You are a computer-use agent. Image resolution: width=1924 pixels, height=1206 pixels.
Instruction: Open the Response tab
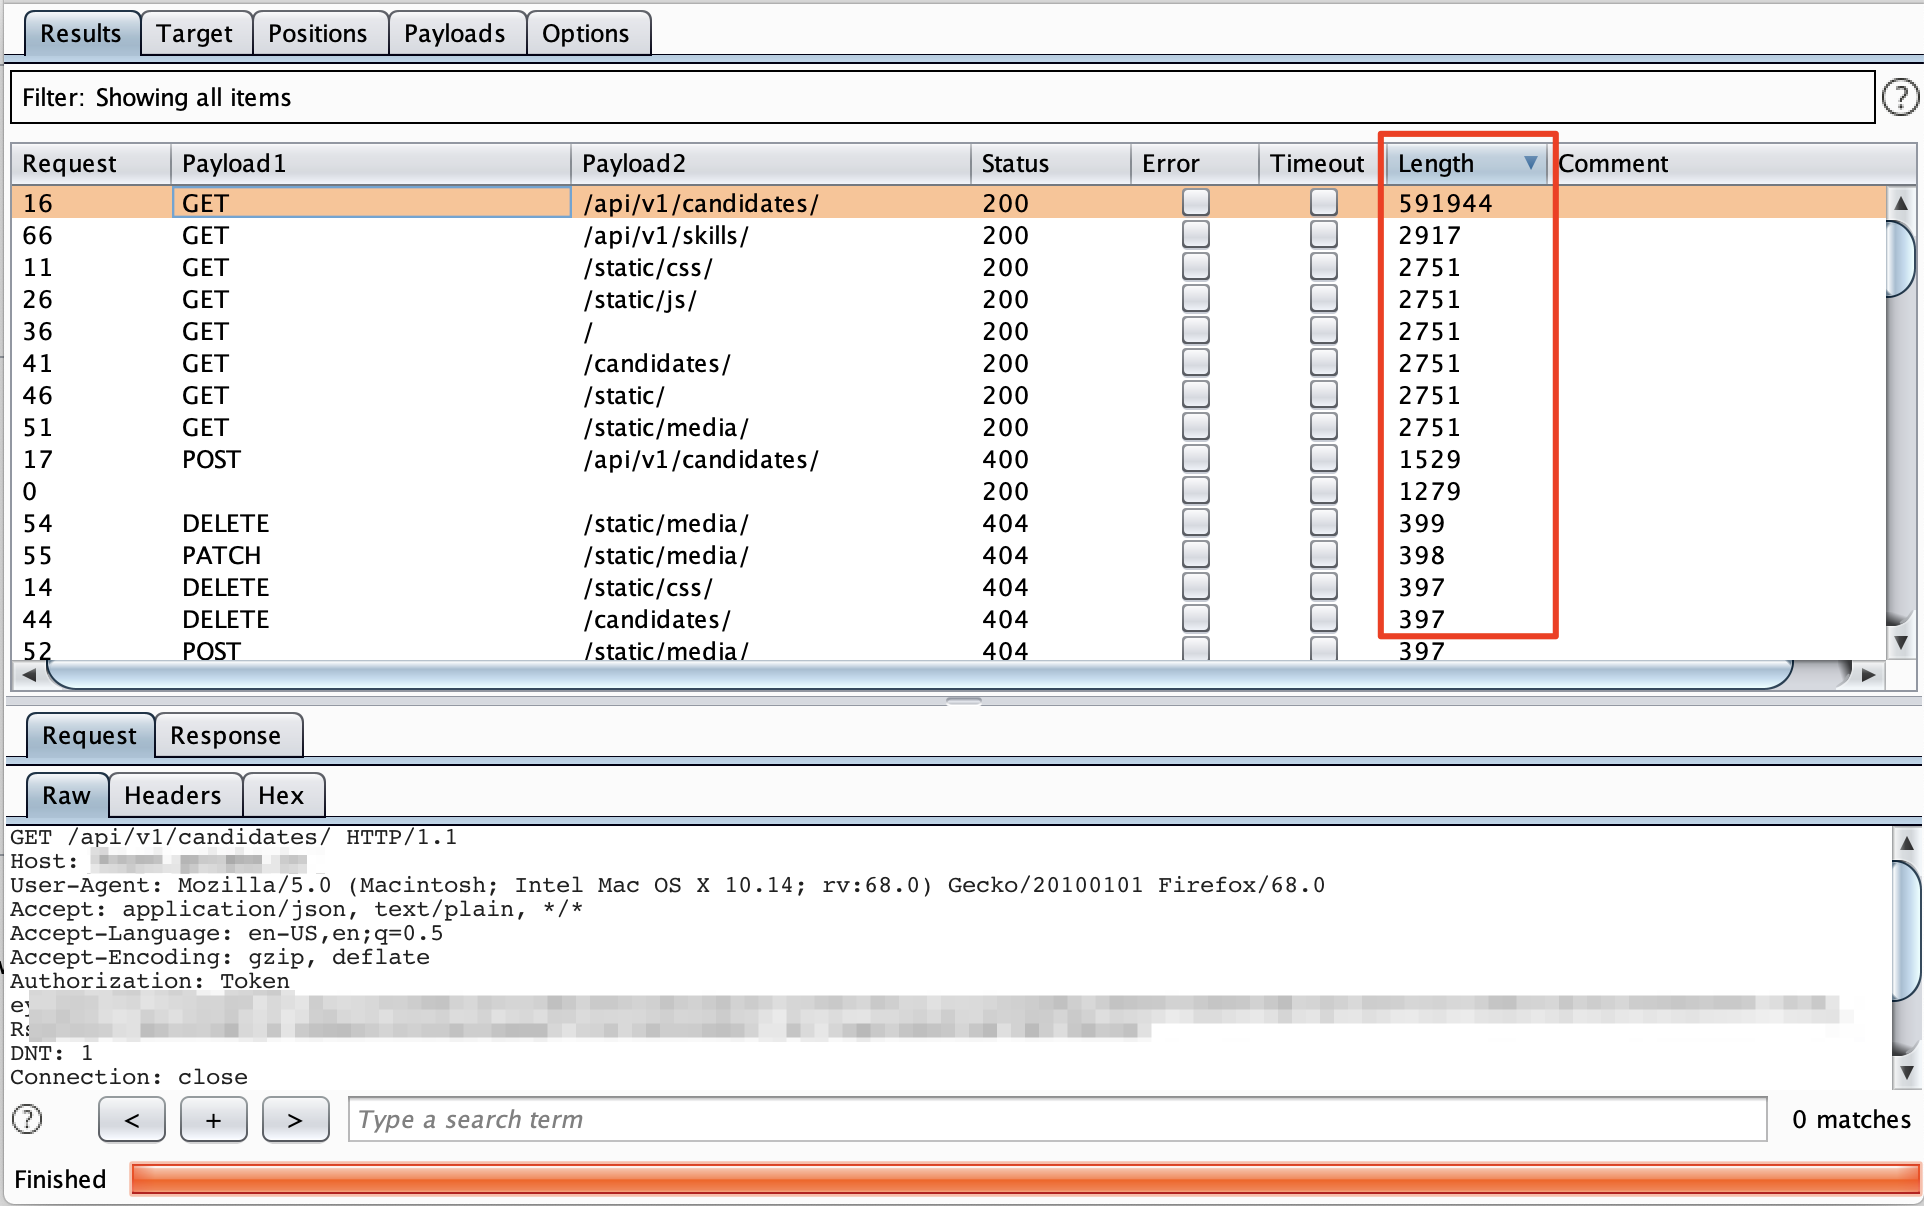click(x=226, y=736)
